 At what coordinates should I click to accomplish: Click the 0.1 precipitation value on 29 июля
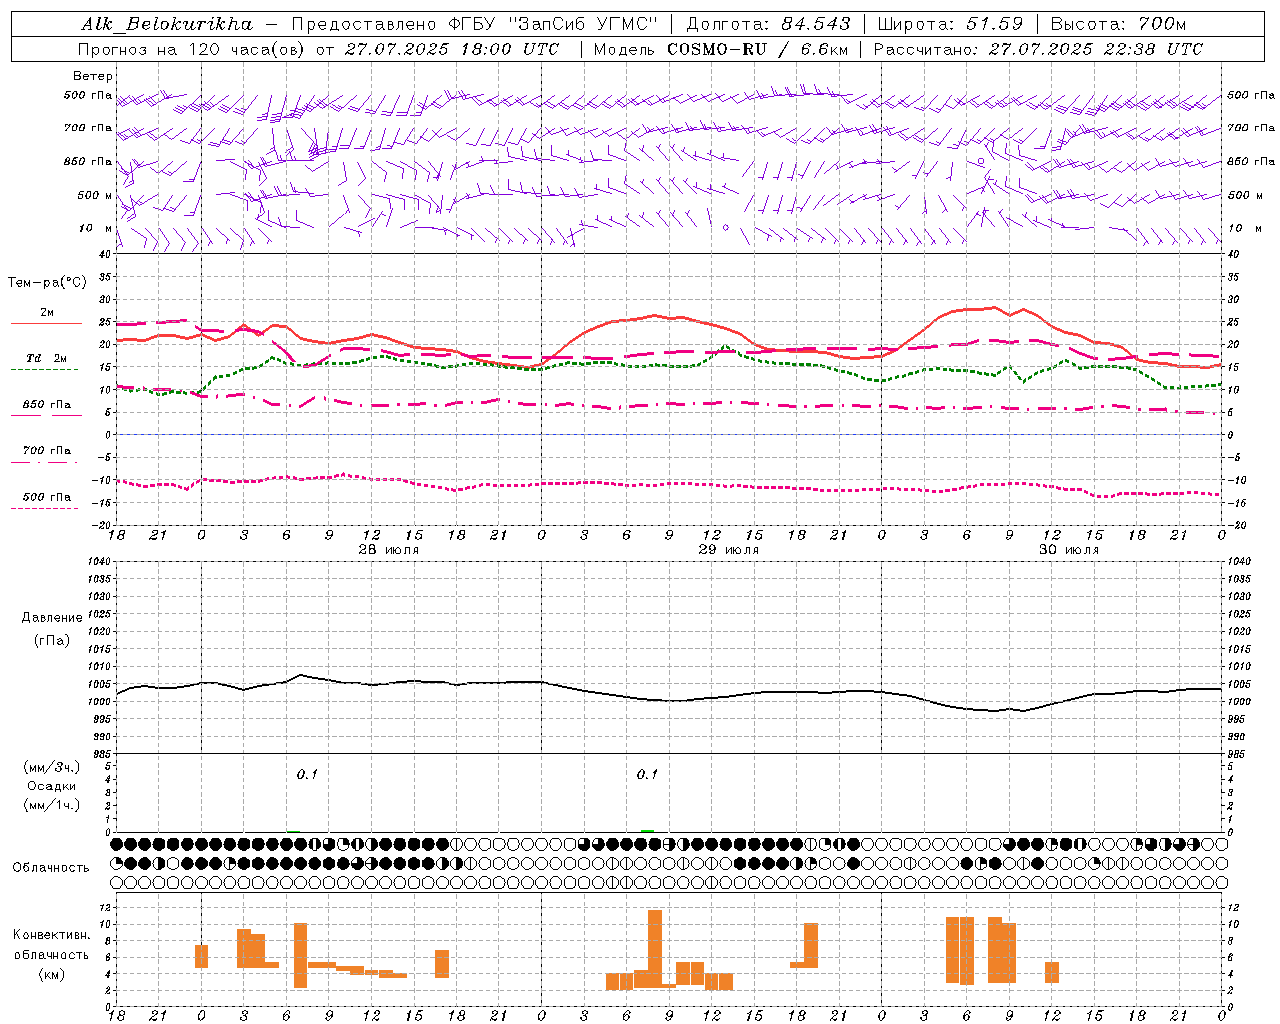(647, 774)
